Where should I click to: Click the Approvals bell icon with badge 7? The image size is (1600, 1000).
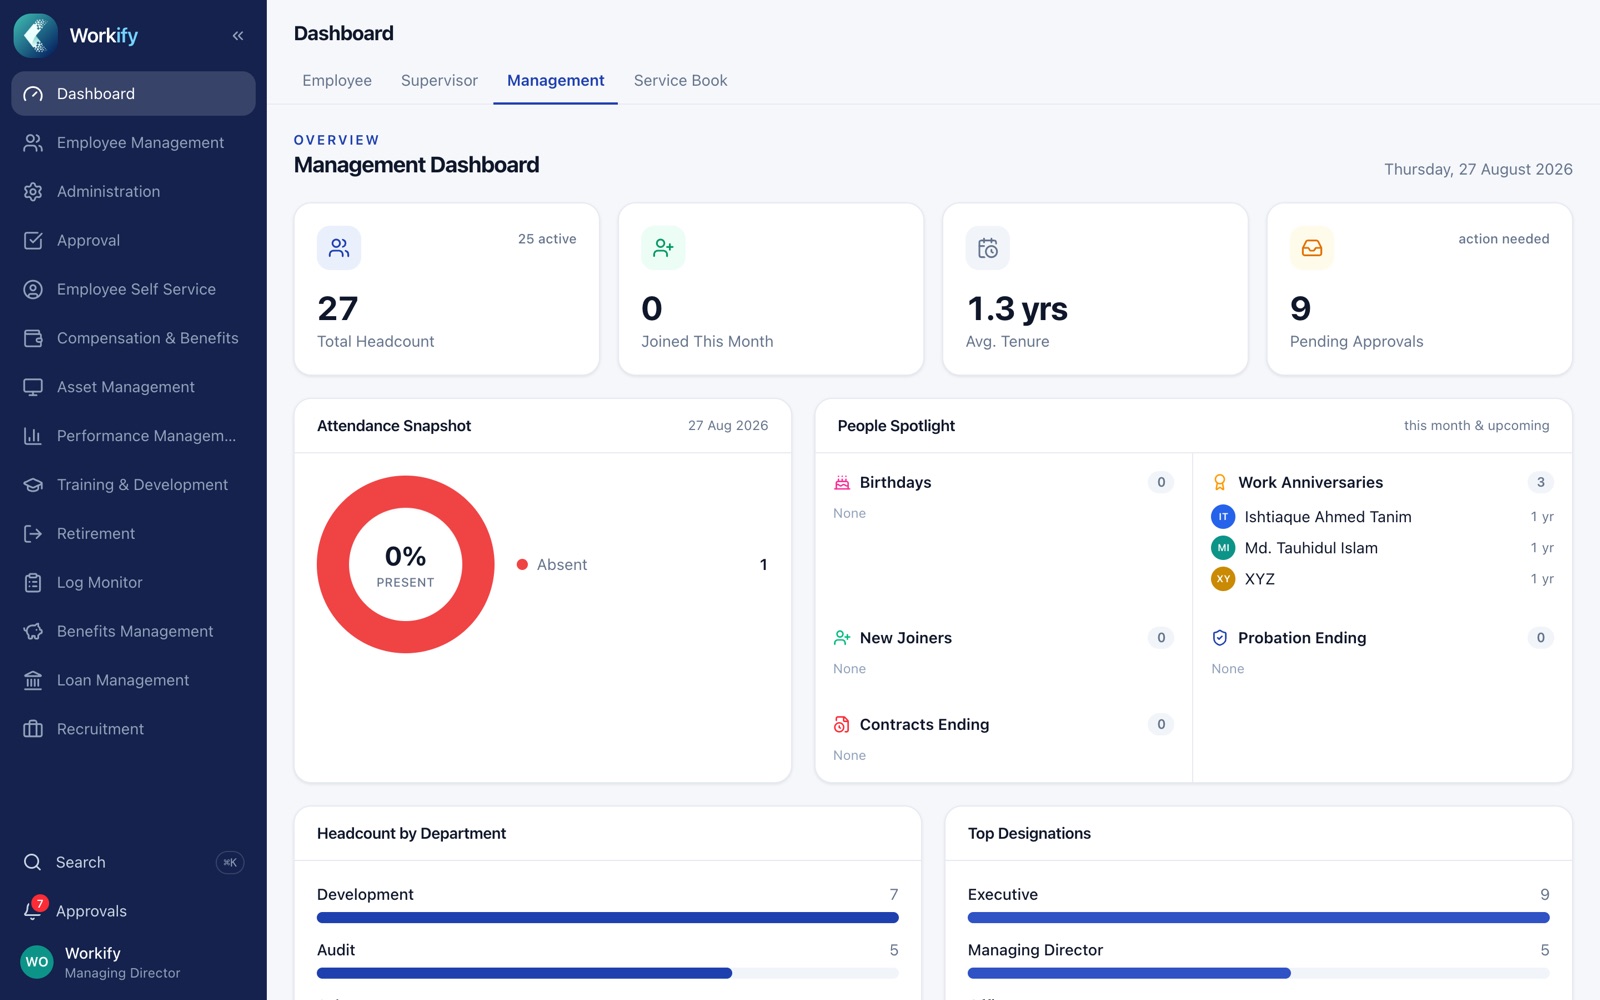click(33, 910)
